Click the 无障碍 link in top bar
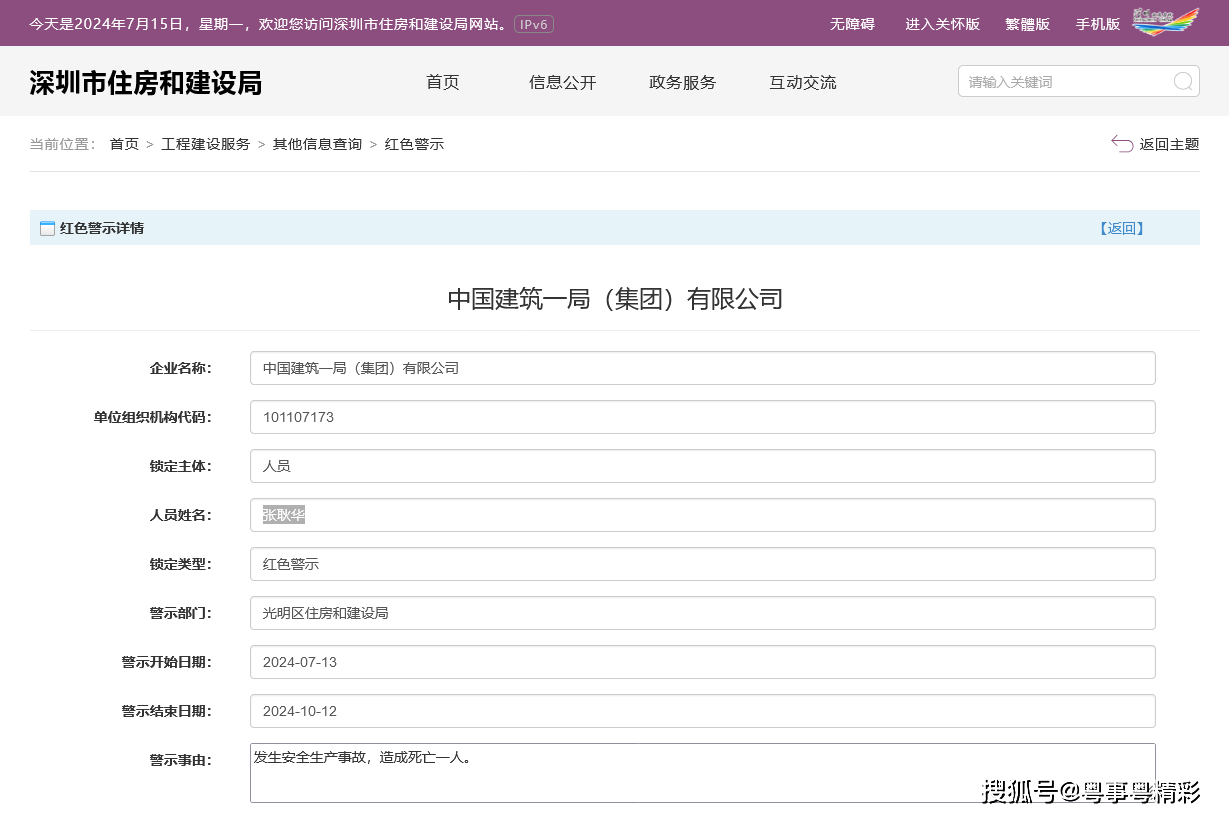 click(852, 23)
